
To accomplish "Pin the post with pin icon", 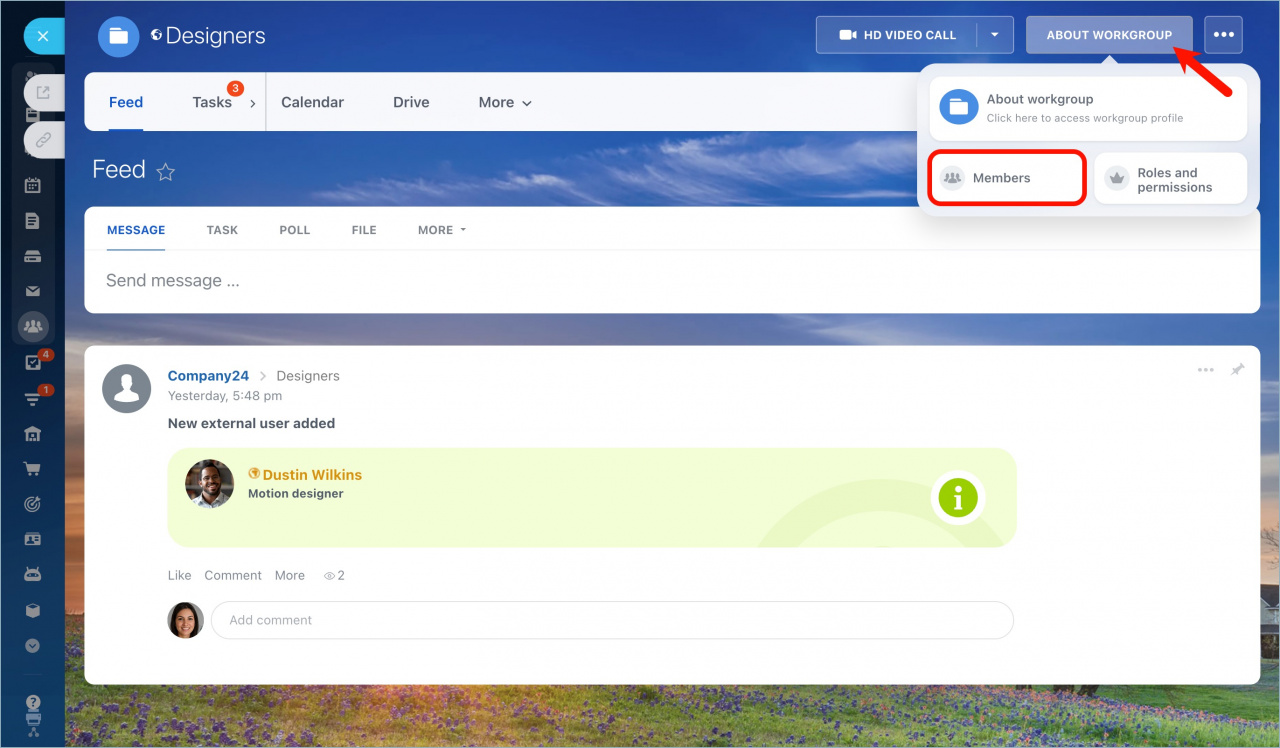I will coord(1238,370).
